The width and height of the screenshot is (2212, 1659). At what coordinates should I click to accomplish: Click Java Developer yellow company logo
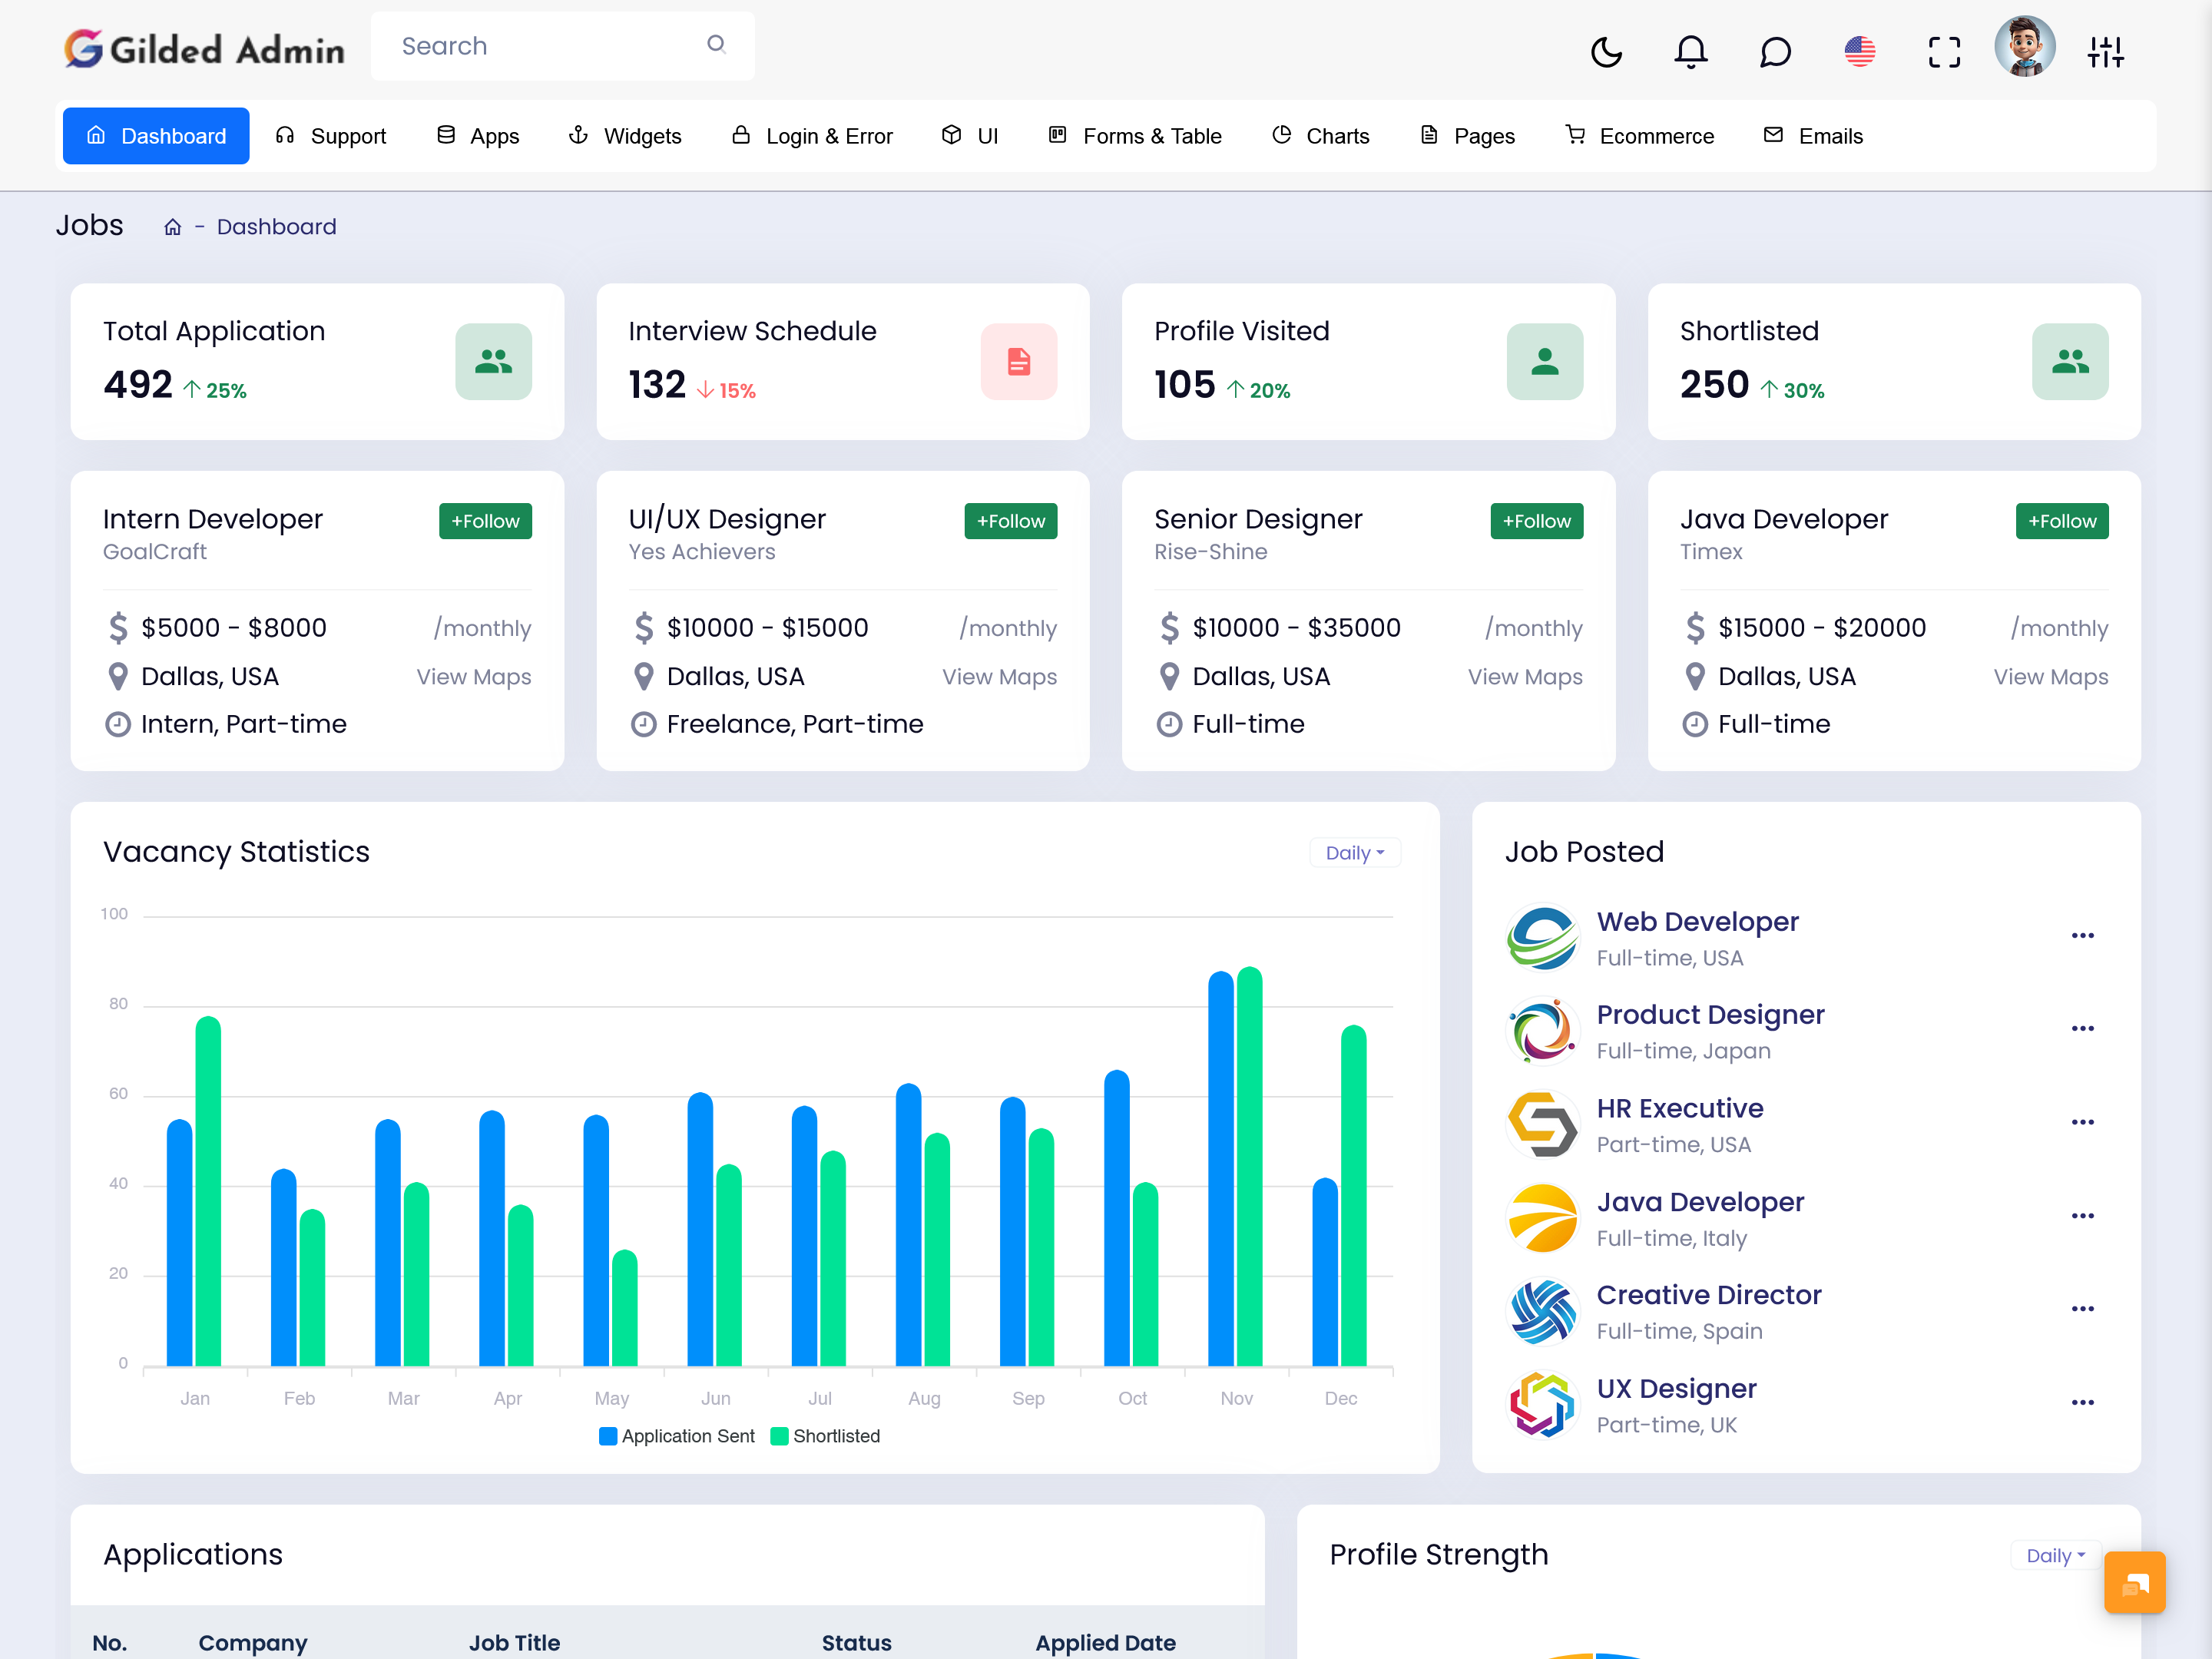(1542, 1218)
